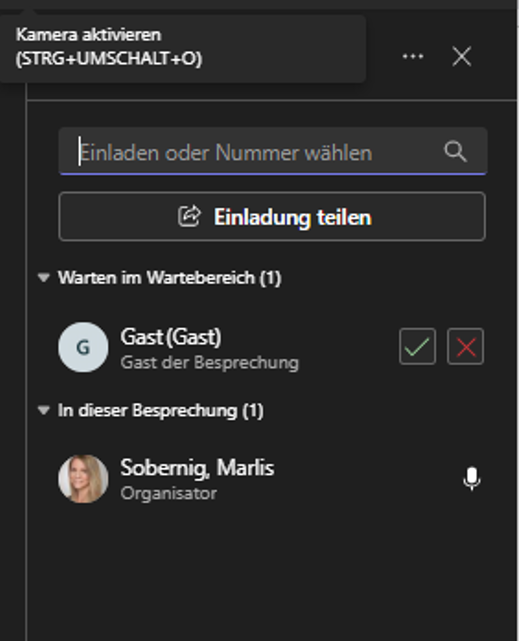This screenshot has height=643, width=519.
Task: Select the 'Gast (Gast)' participant name
Action: [171, 337]
